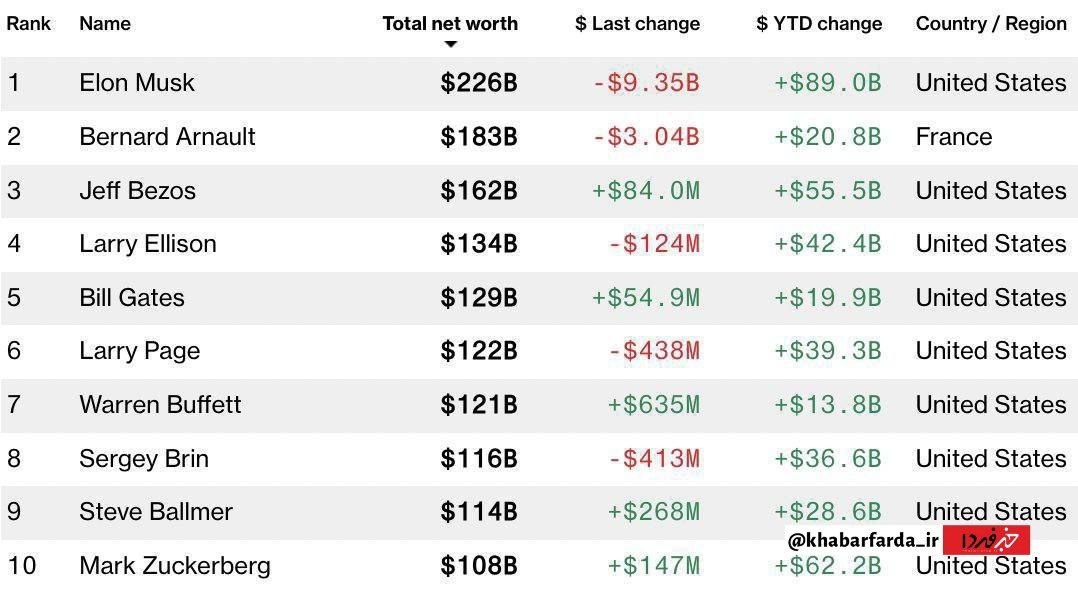This screenshot has width=1078, height=590.
Task: Open Elon Musk's profile link
Action: [x=137, y=83]
